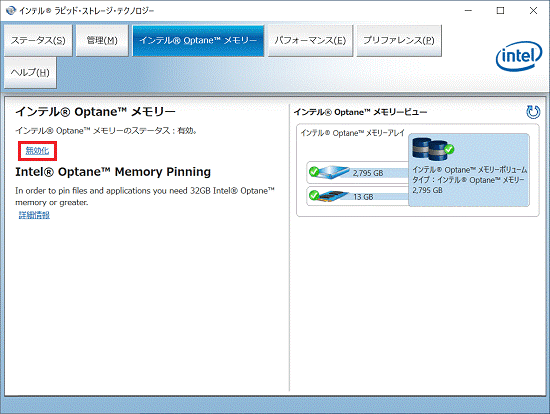Click the 2,795 GB disk size in array list
The image size is (550, 414).
[x=368, y=173]
